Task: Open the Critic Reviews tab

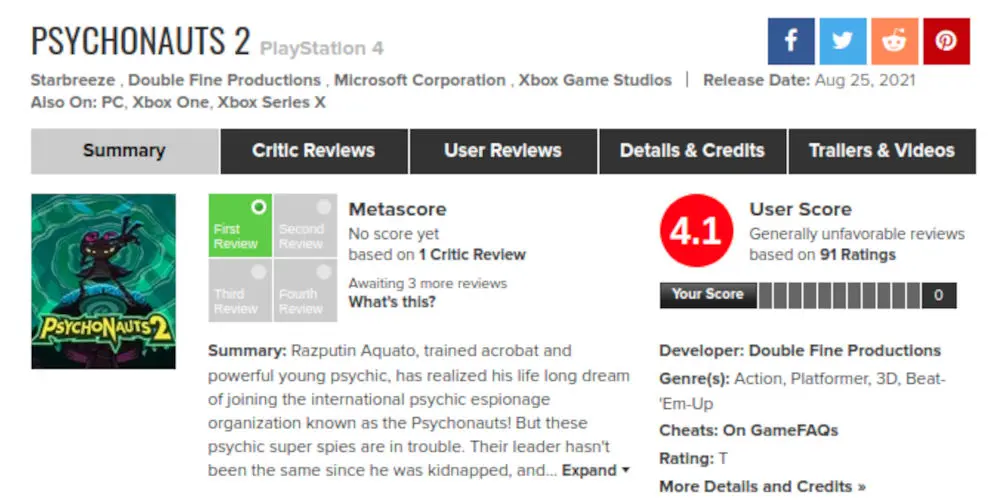Action: click(x=313, y=151)
